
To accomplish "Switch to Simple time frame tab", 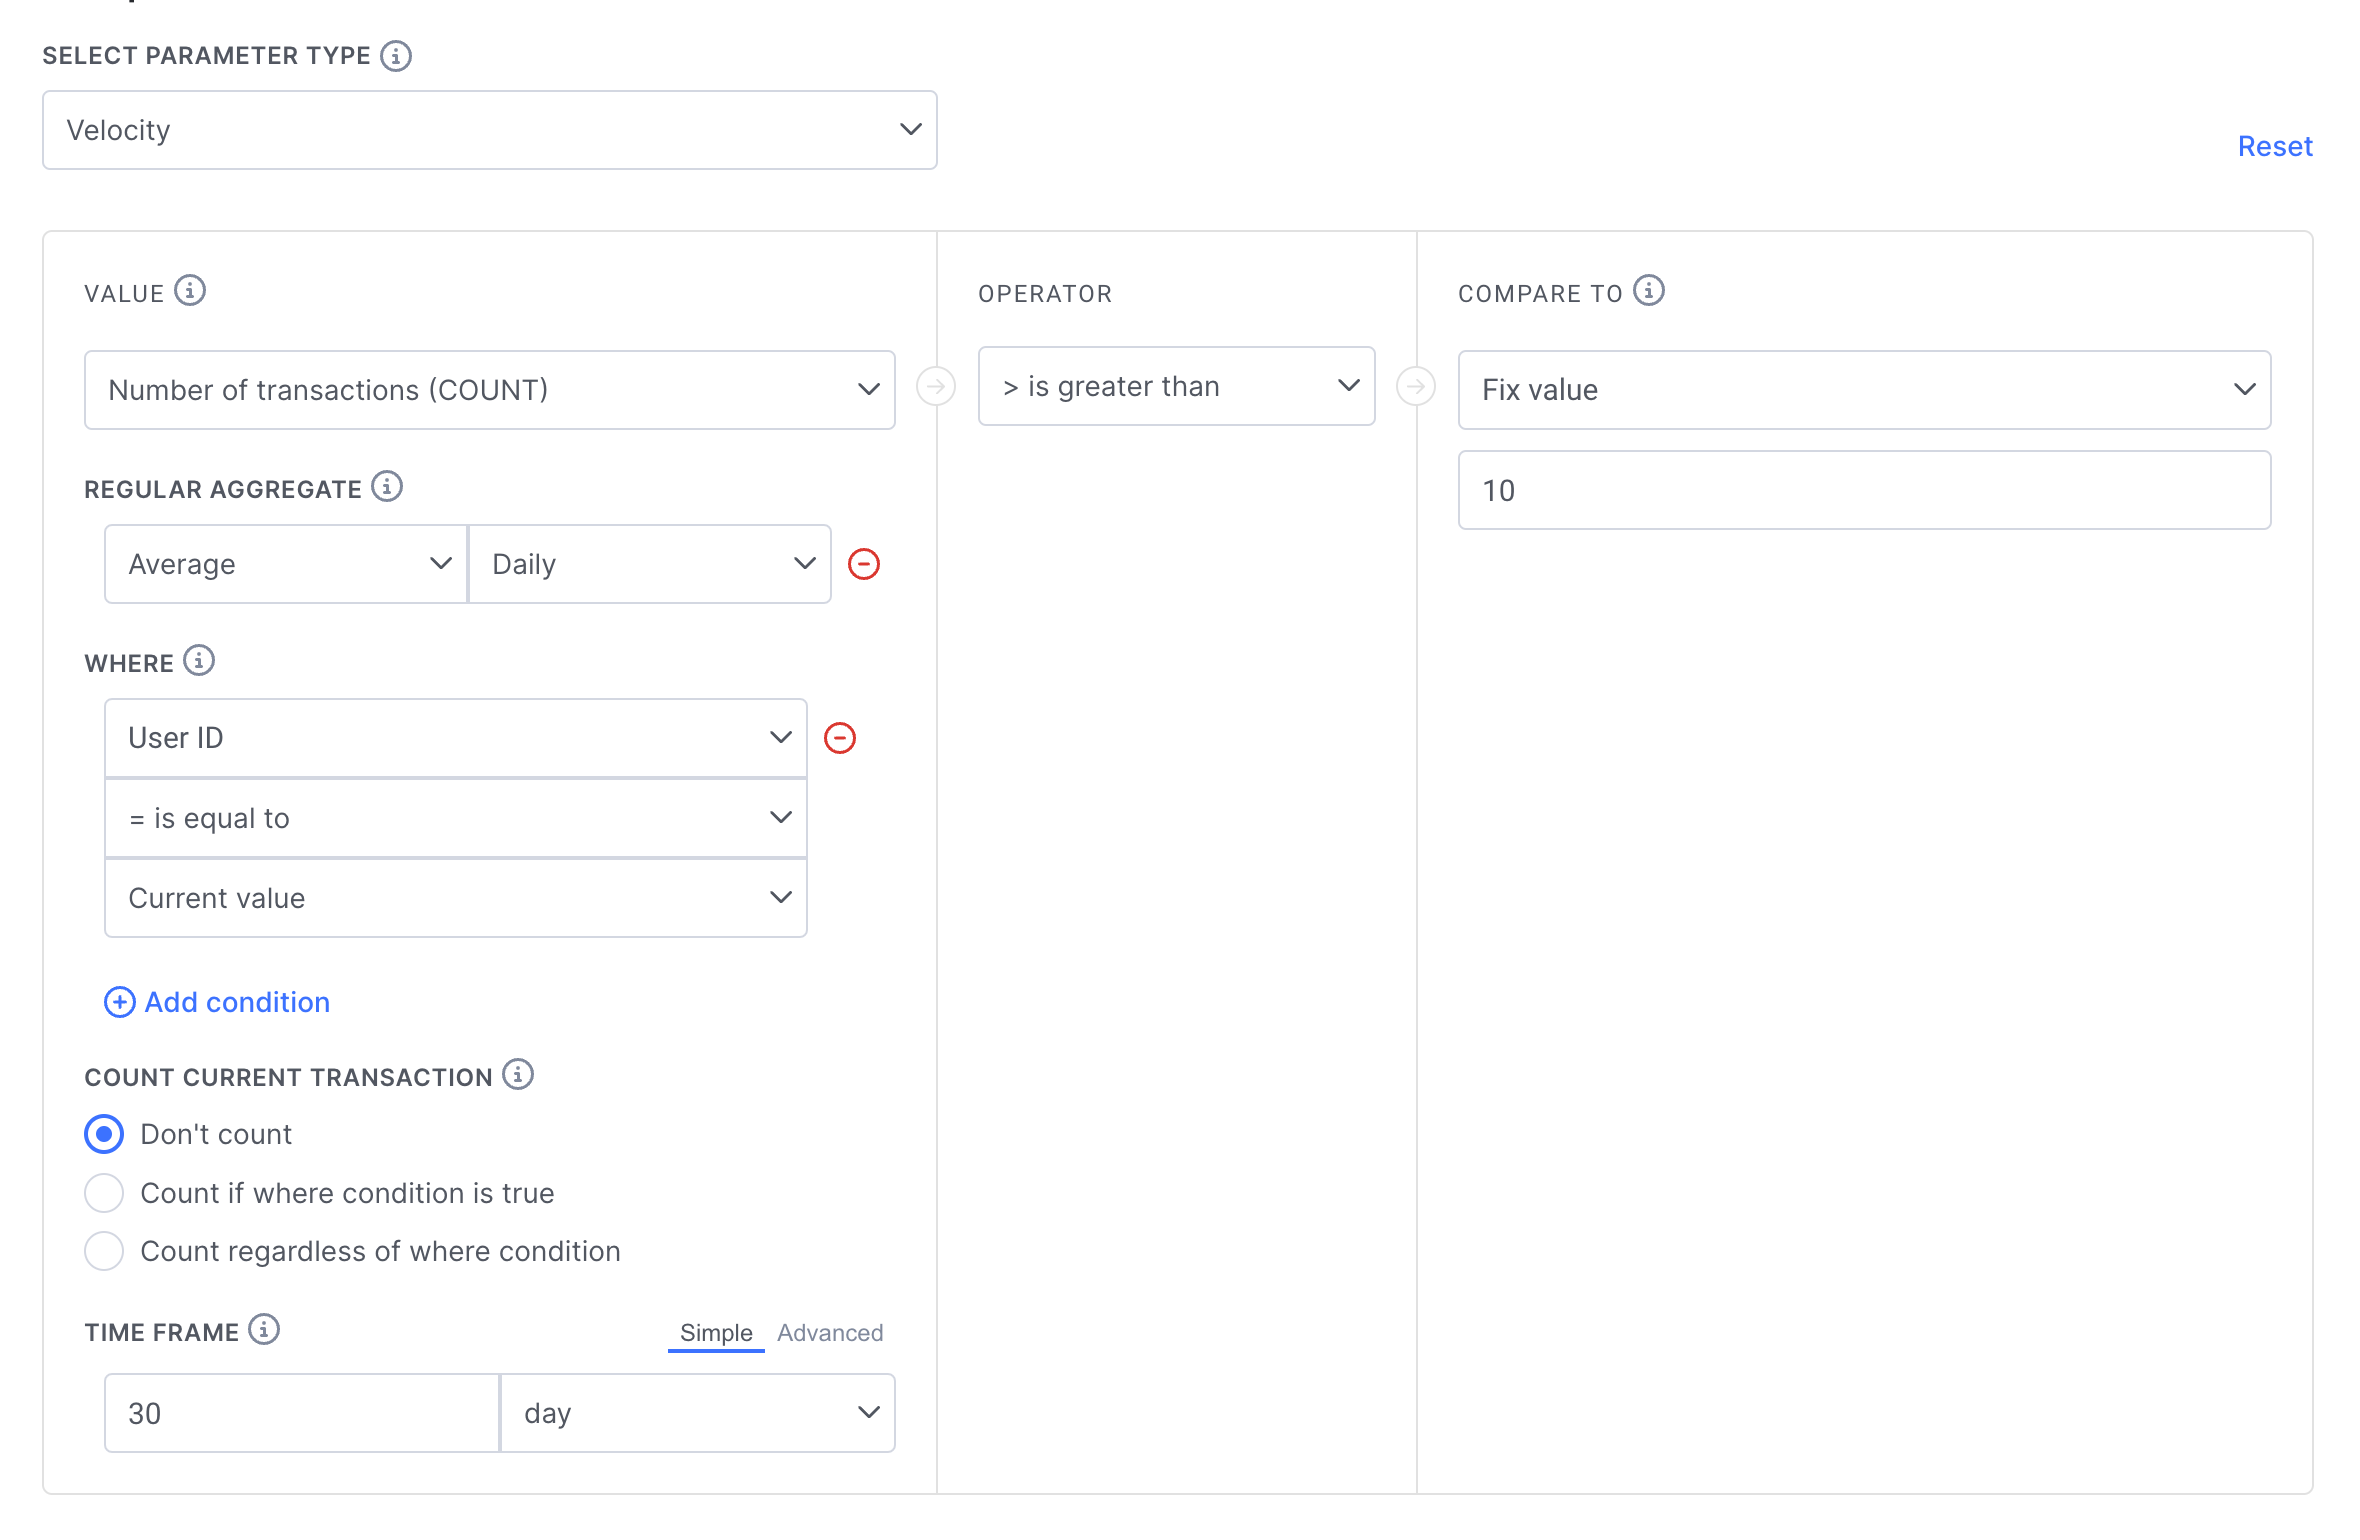I will pos(716,1333).
